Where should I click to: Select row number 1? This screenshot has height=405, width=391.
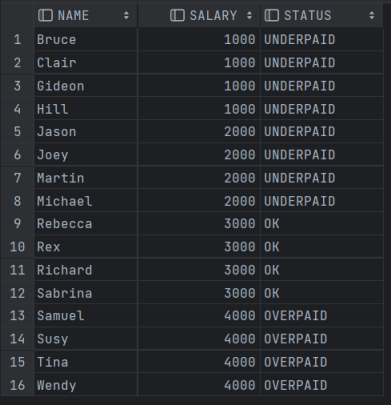coord(17,40)
